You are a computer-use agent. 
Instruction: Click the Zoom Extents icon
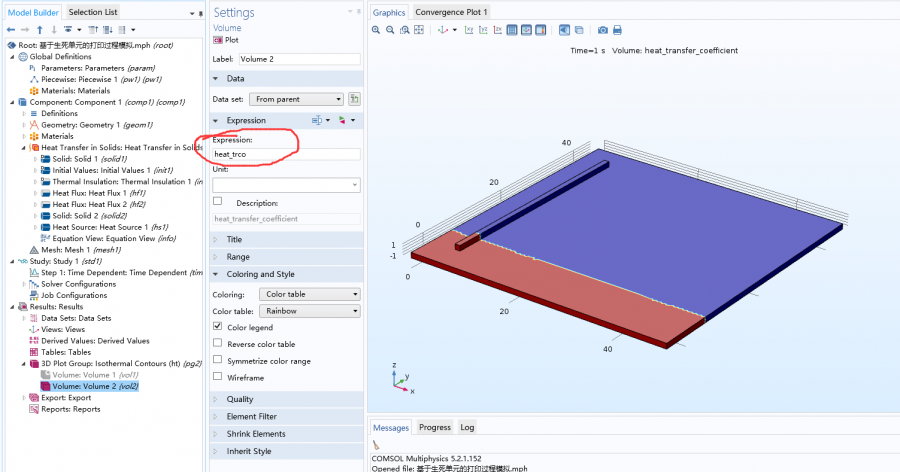click(x=419, y=30)
